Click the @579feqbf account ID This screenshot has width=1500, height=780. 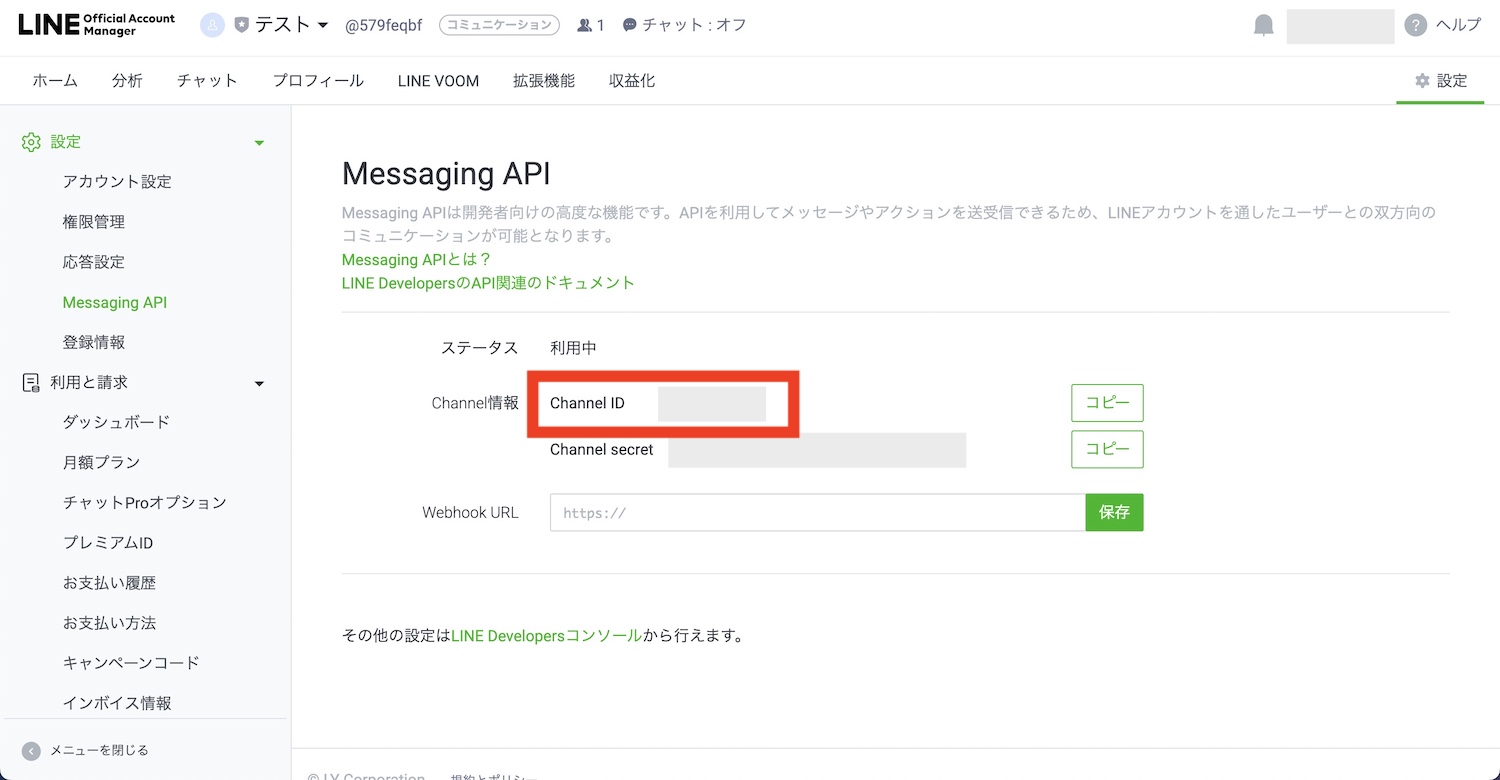tap(383, 25)
